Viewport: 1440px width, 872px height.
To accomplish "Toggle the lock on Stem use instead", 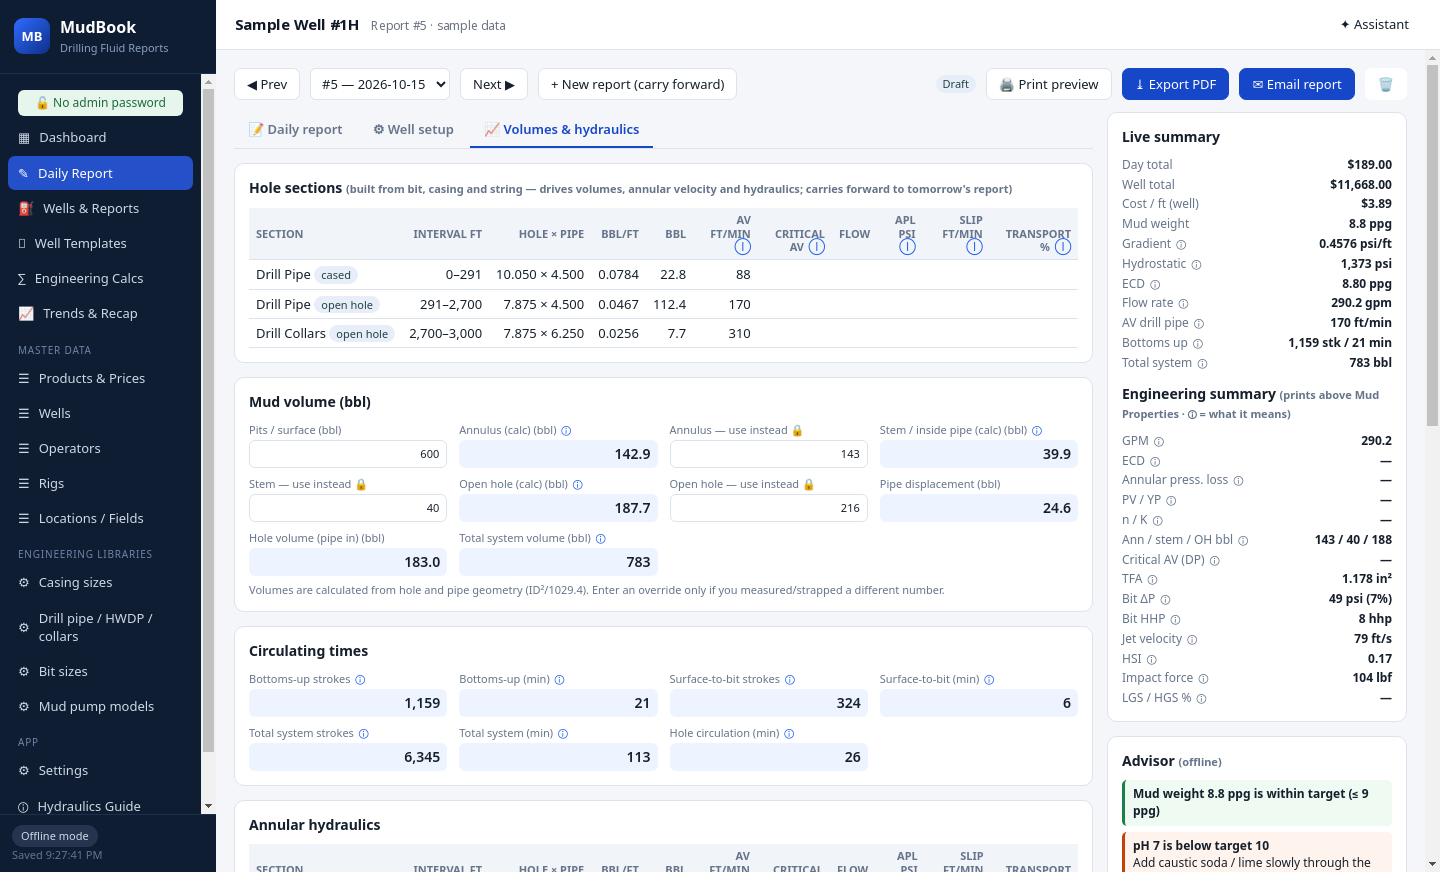I will tap(361, 485).
